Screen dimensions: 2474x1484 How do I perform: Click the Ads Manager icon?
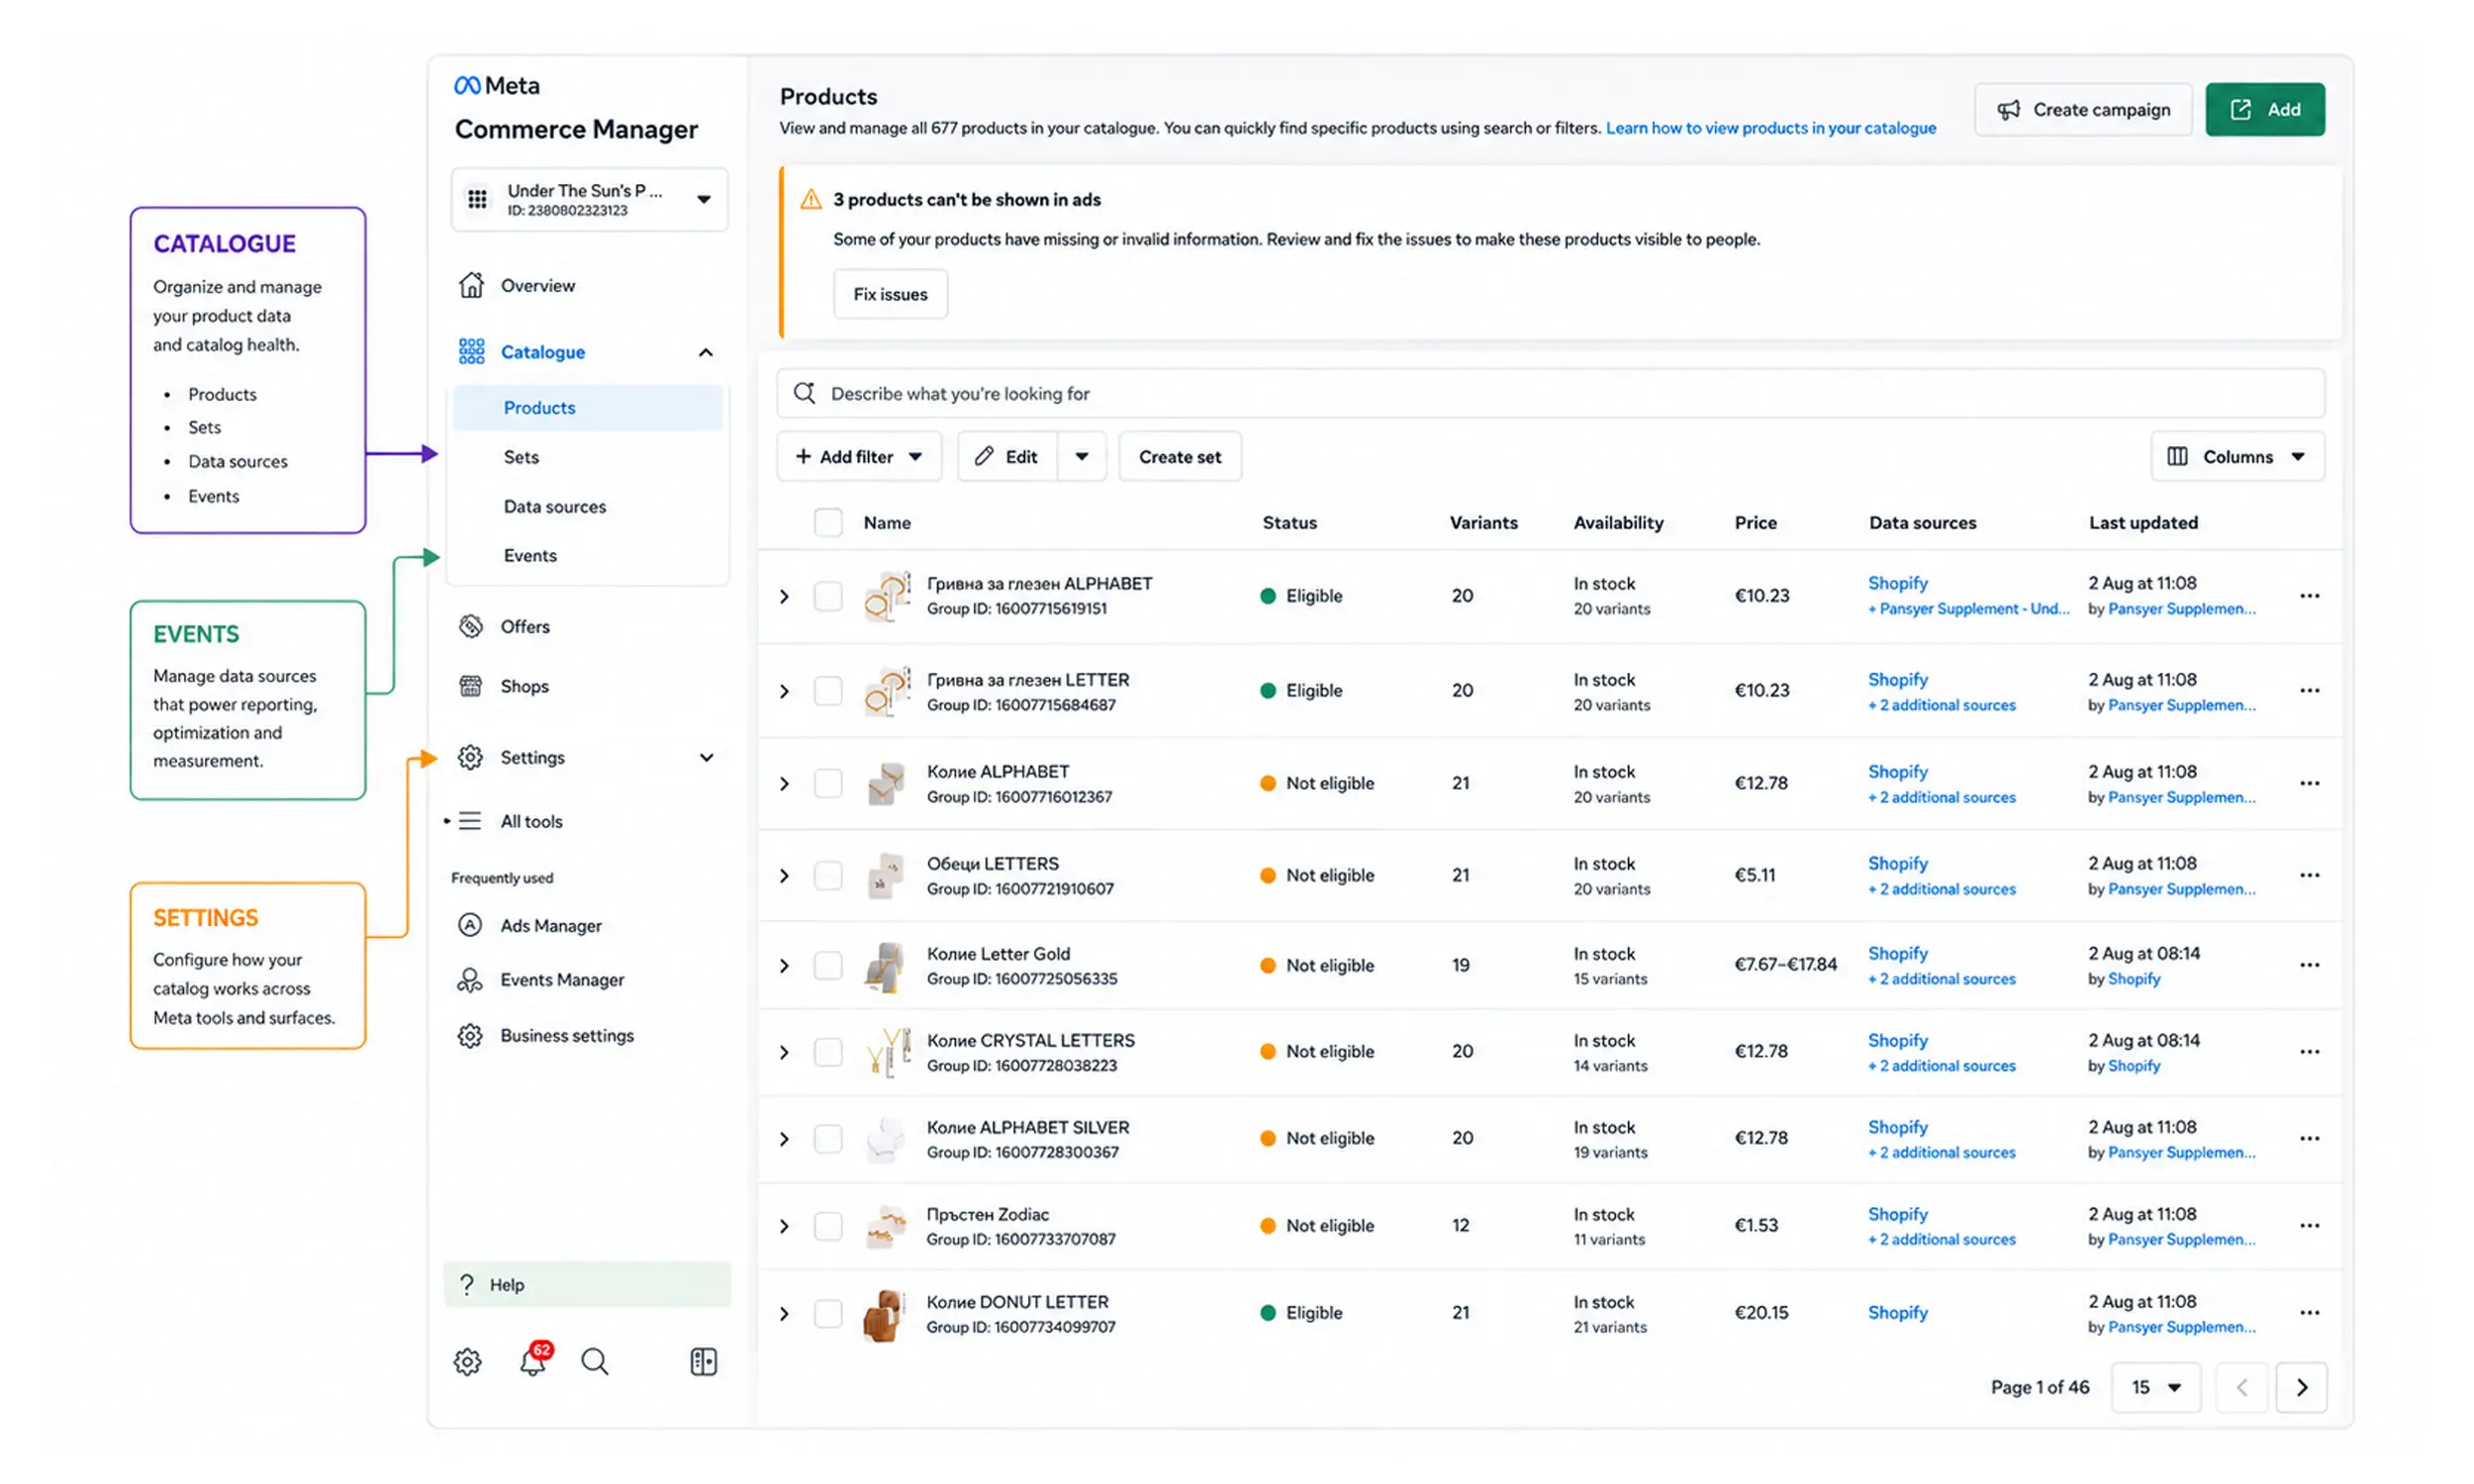pos(470,925)
